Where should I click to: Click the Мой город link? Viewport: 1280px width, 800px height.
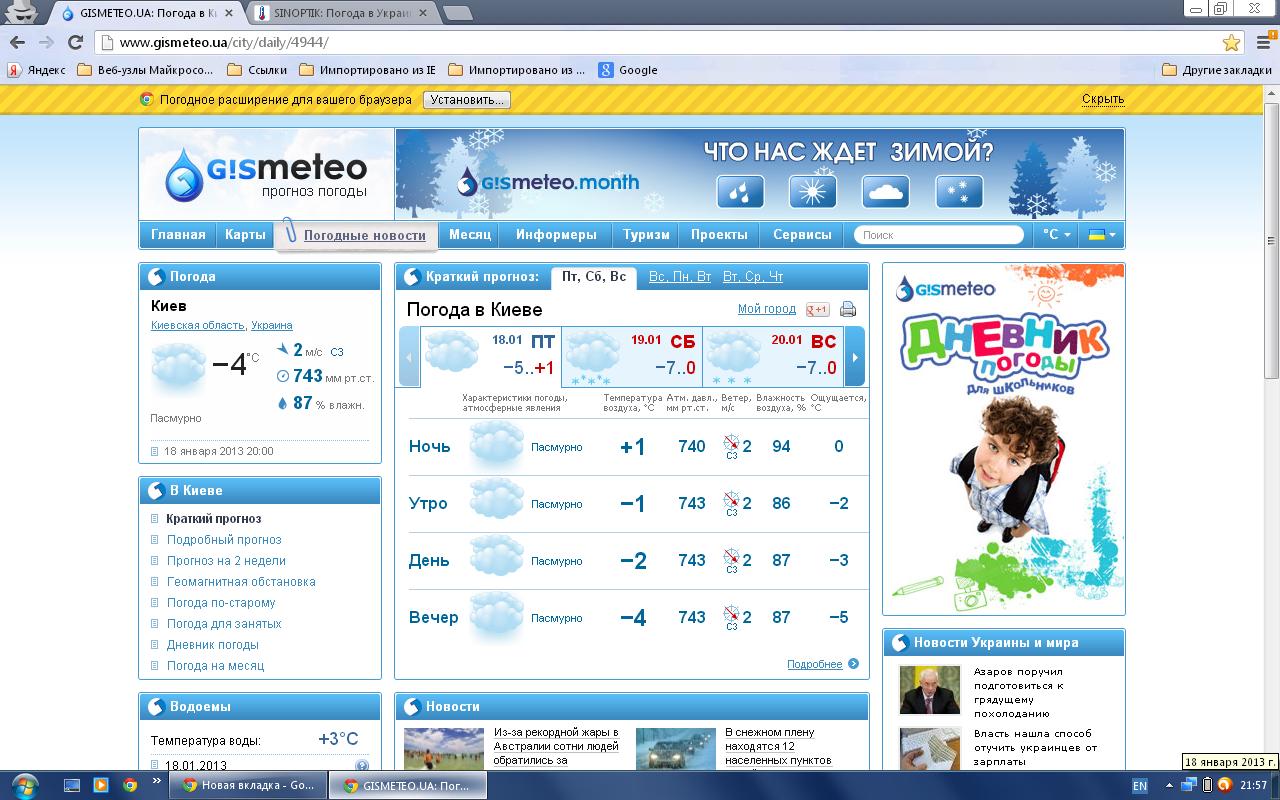(x=767, y=309)
